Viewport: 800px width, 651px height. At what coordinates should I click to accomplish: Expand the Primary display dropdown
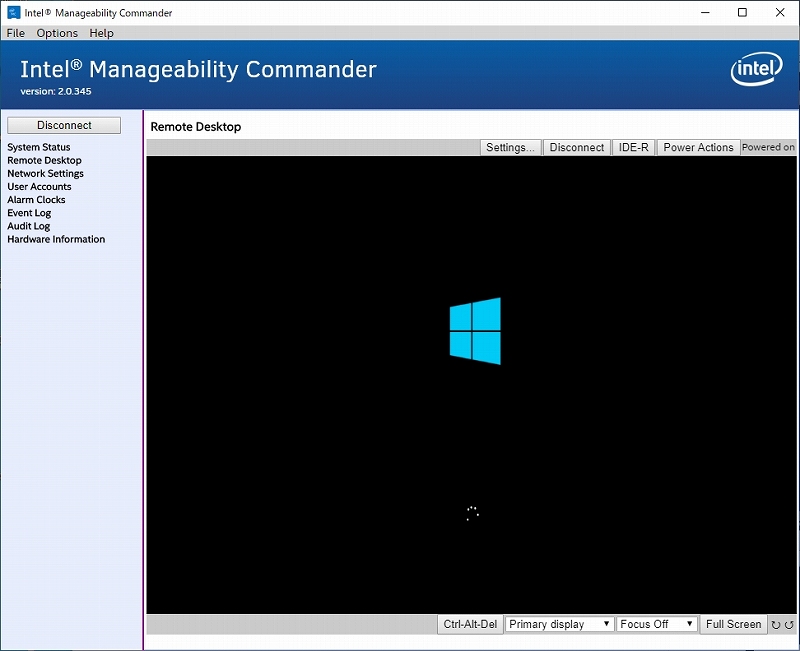pyautogui.click(x=559, y=624)
